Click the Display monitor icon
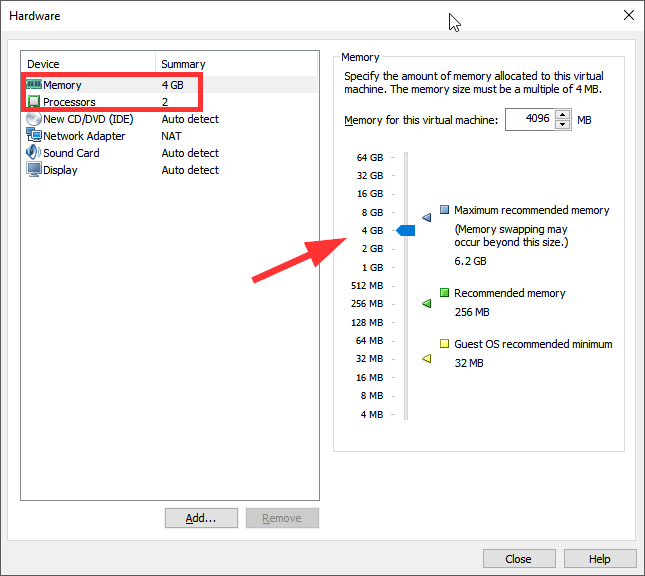645x576 pixels. click(34, 169)
